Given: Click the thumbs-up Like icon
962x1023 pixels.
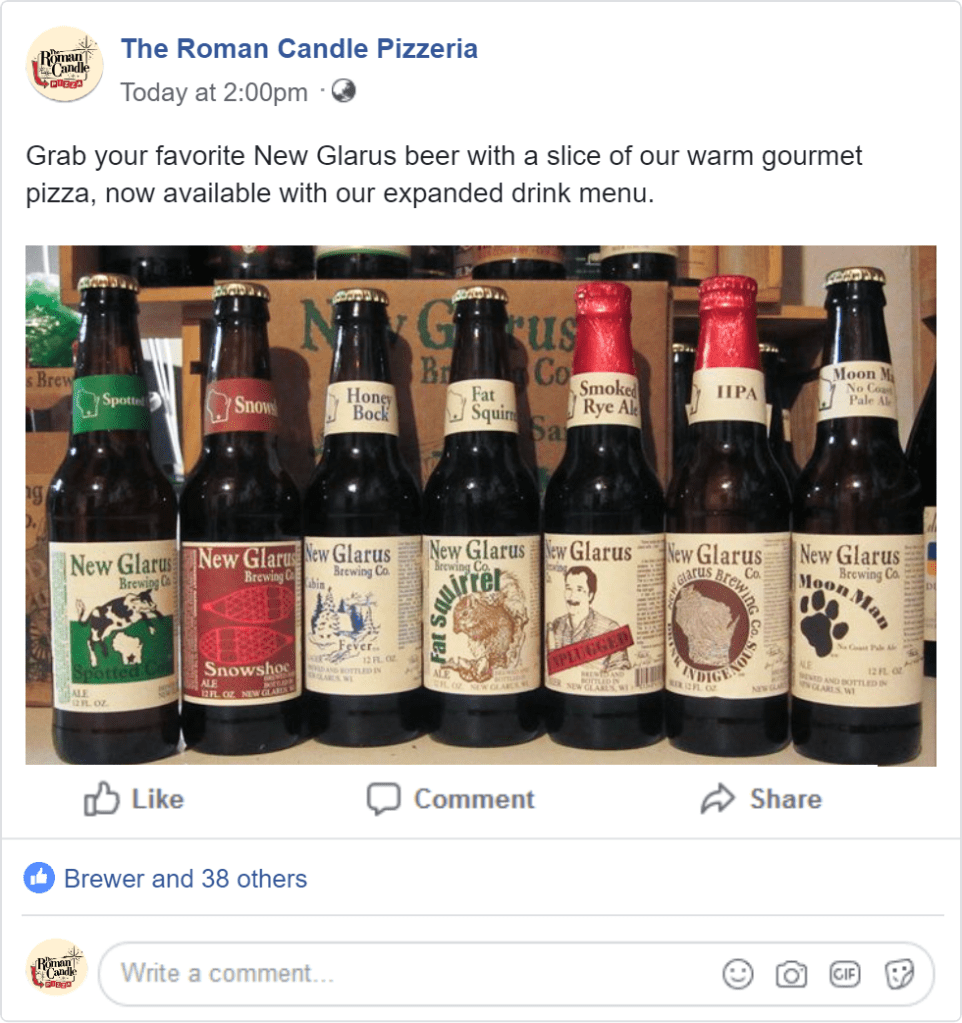Looking at the screenshot, I should (102, 798).
